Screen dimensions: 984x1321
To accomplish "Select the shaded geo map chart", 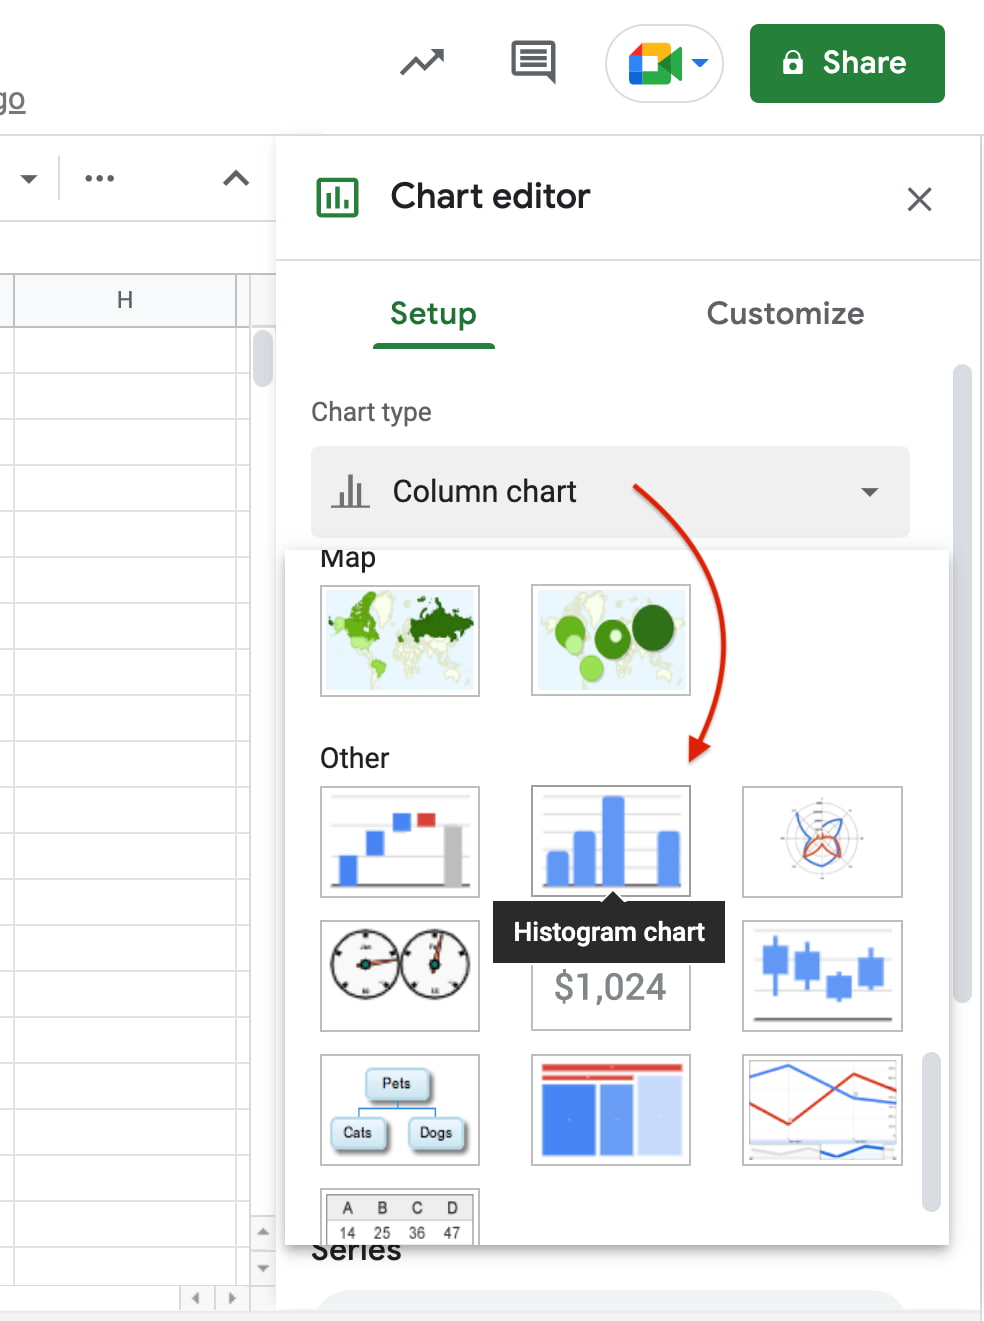I will pos(399,640).
